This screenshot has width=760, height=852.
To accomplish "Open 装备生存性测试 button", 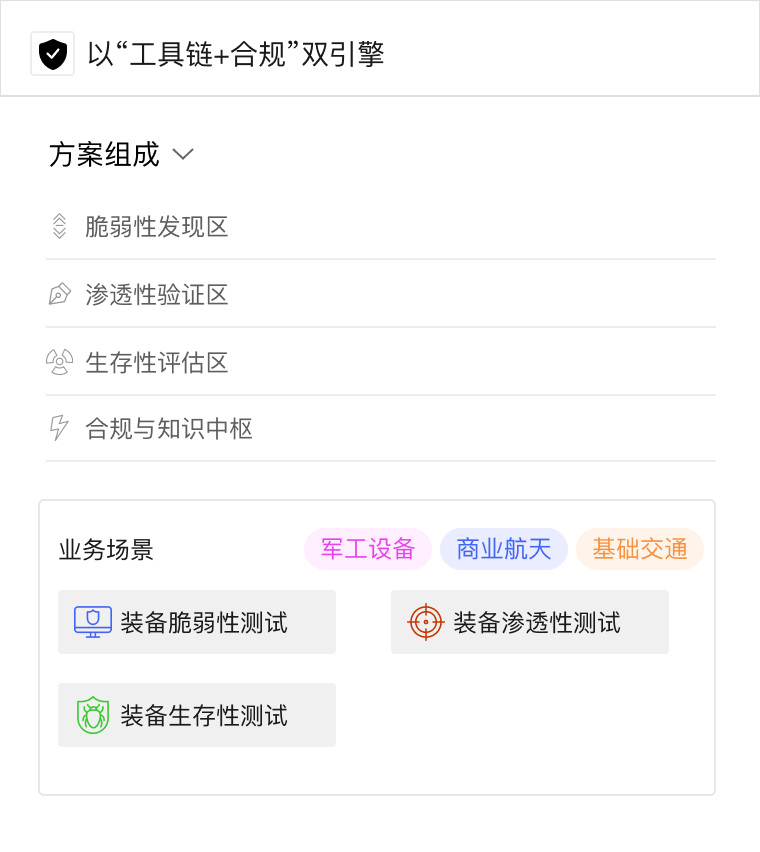I will click(x=197, y=715).
